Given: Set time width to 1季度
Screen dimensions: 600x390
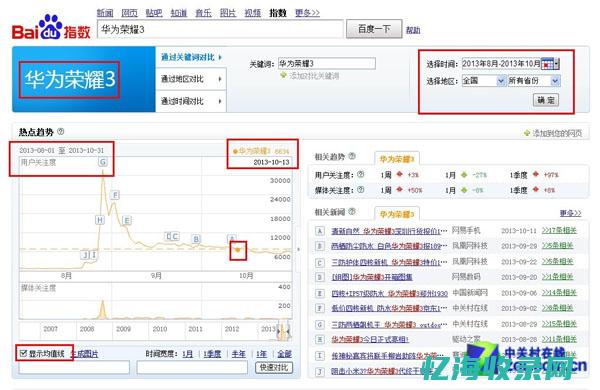Looking at the screenshot, I should tap(212, 354).
